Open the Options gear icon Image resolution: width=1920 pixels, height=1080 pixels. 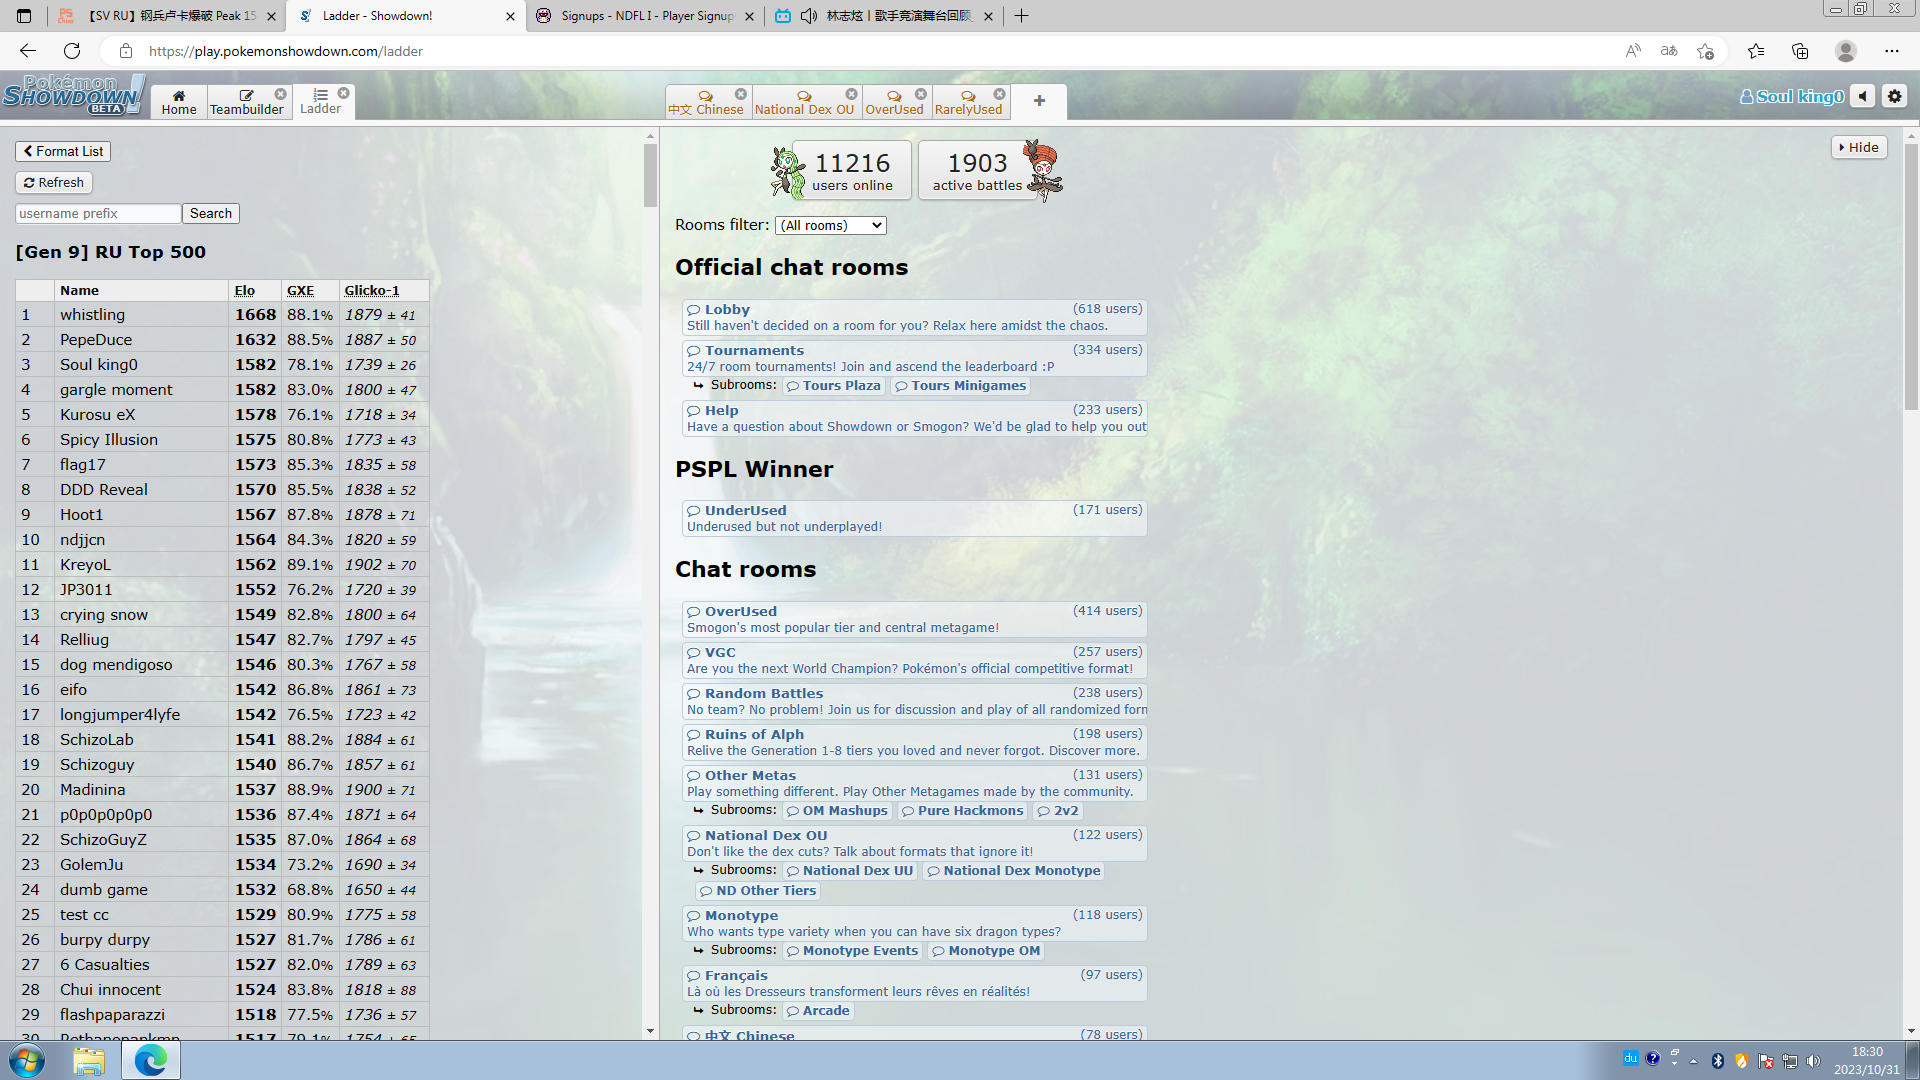(1894, 96)
